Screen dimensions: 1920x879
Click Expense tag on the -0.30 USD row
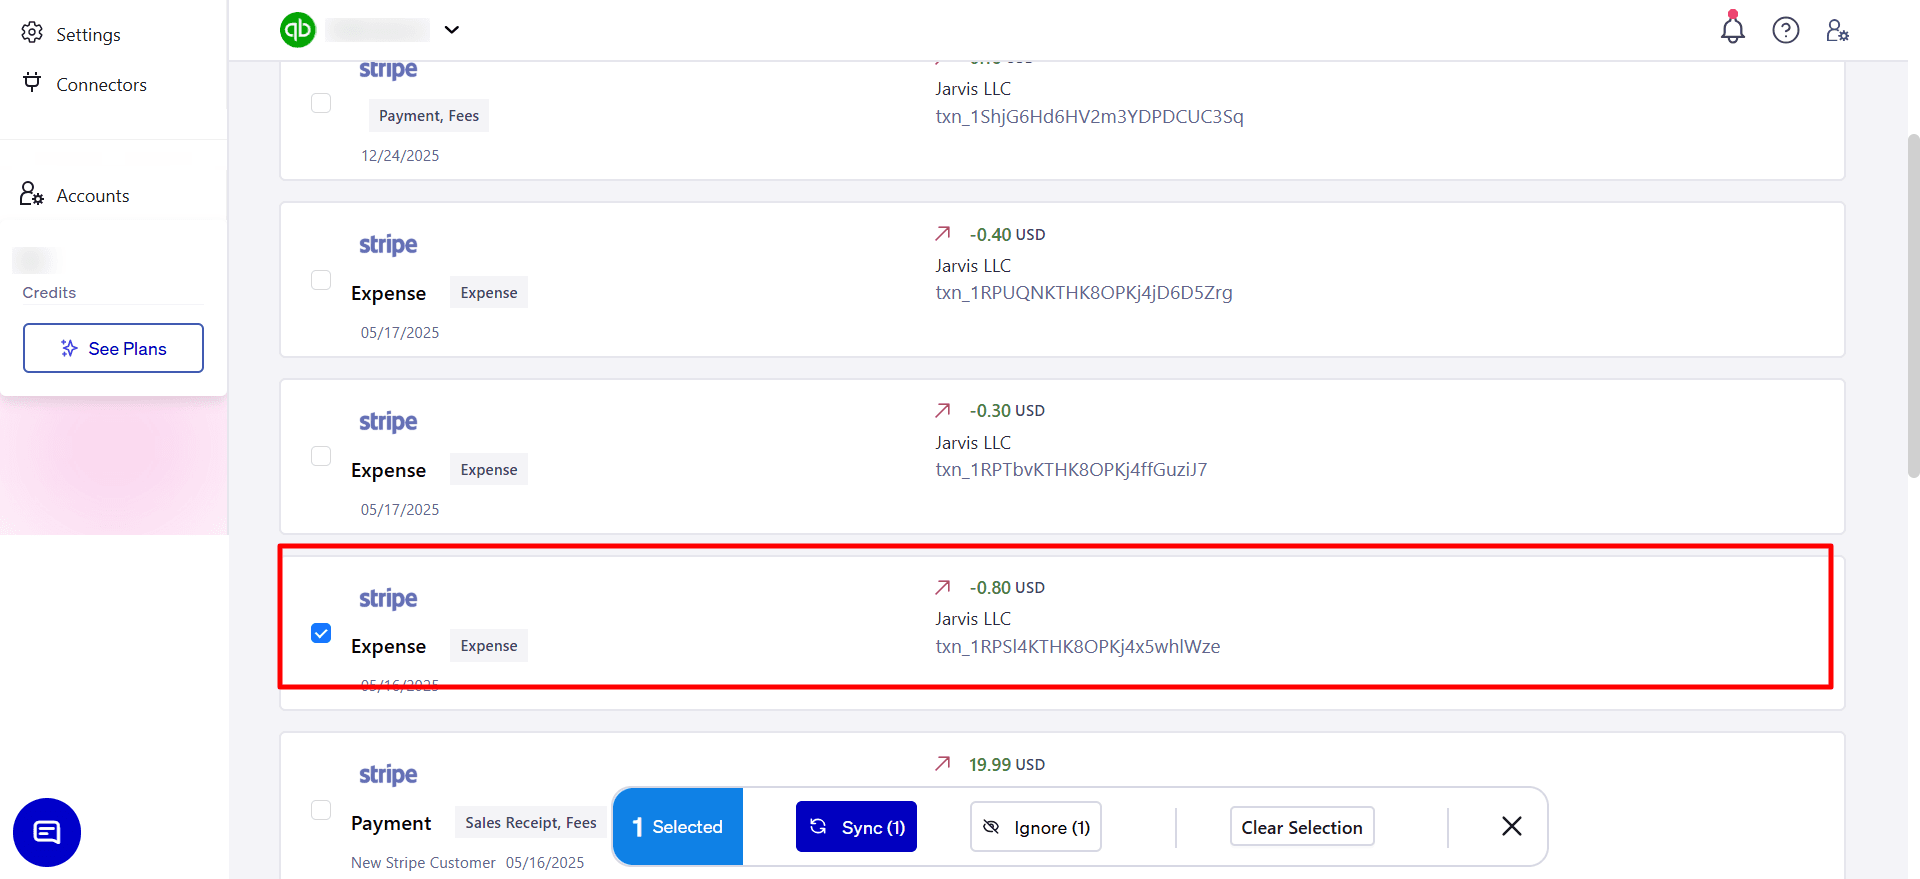tap(489, 470)
